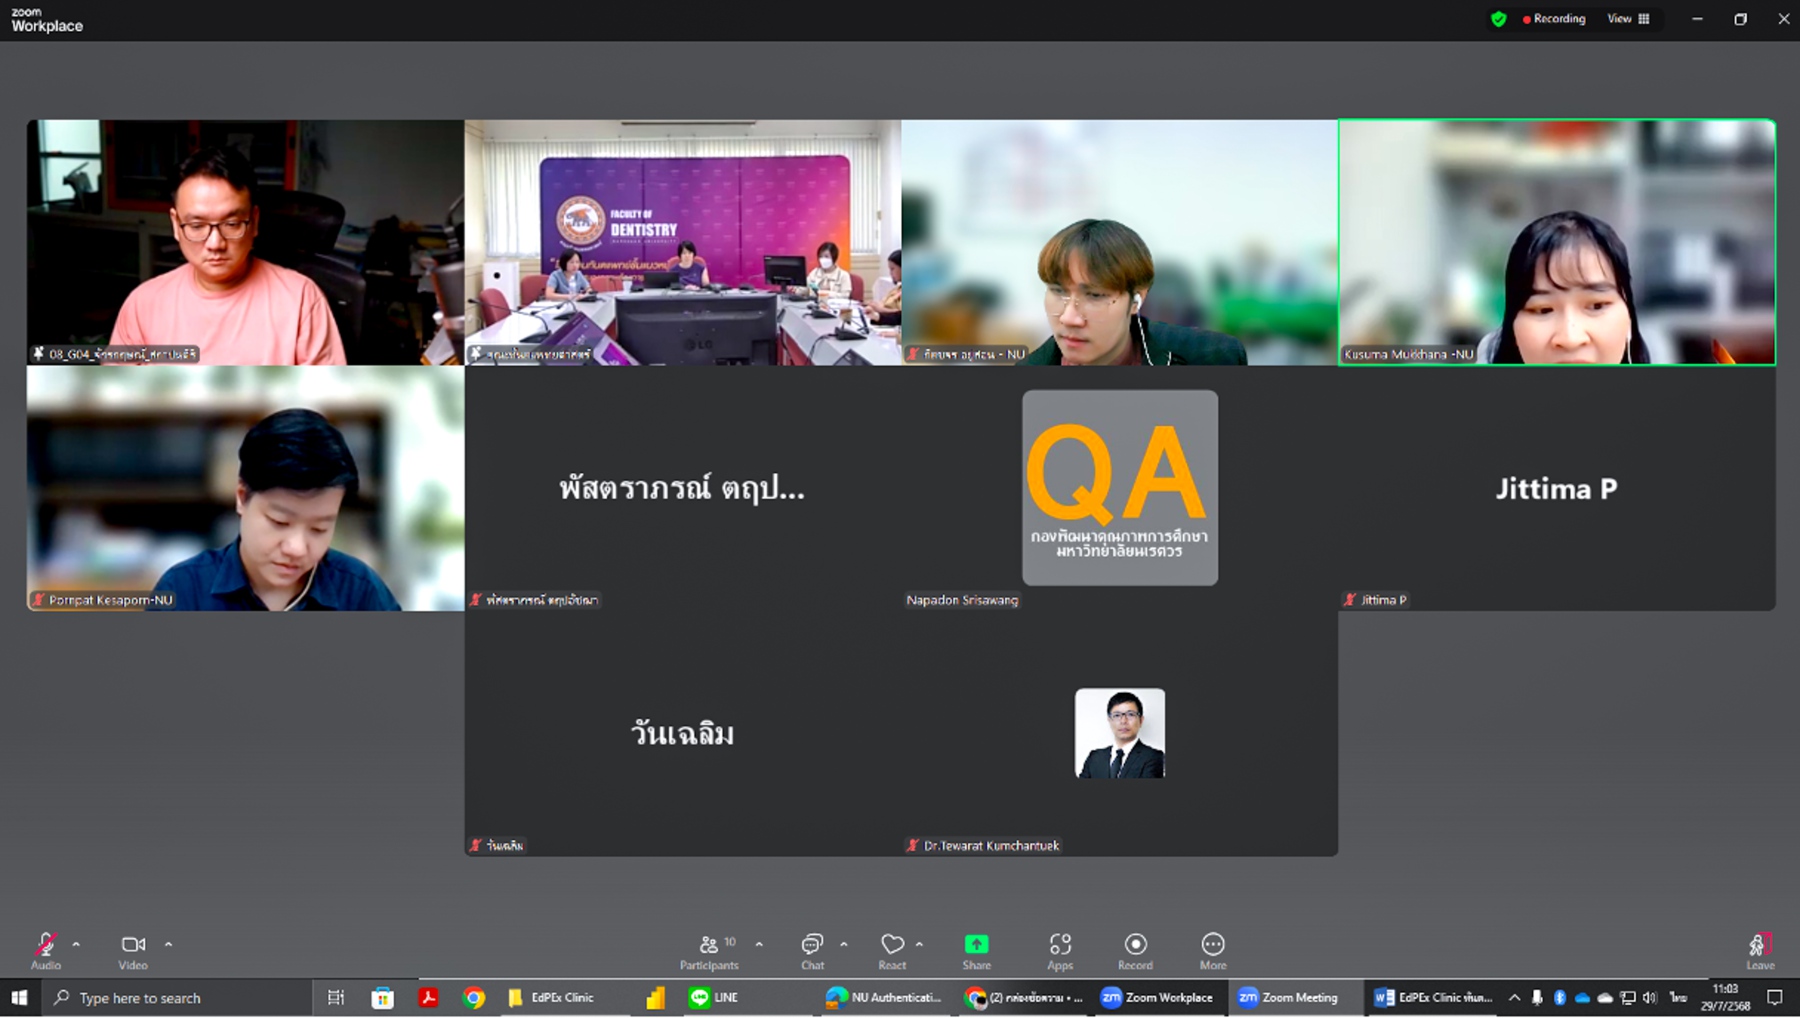
Task: Click the Recording indicator
Action: coord(1554,19)
